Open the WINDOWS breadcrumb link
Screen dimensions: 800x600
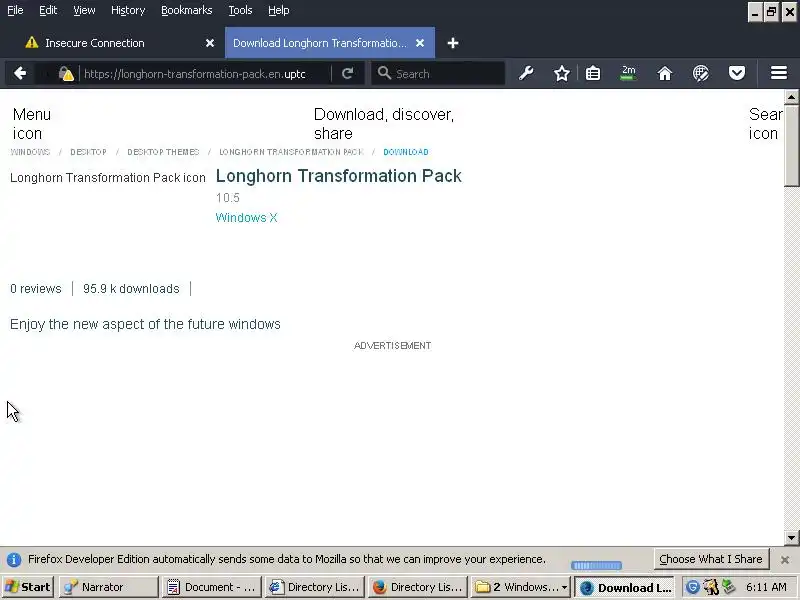[30, 152]
